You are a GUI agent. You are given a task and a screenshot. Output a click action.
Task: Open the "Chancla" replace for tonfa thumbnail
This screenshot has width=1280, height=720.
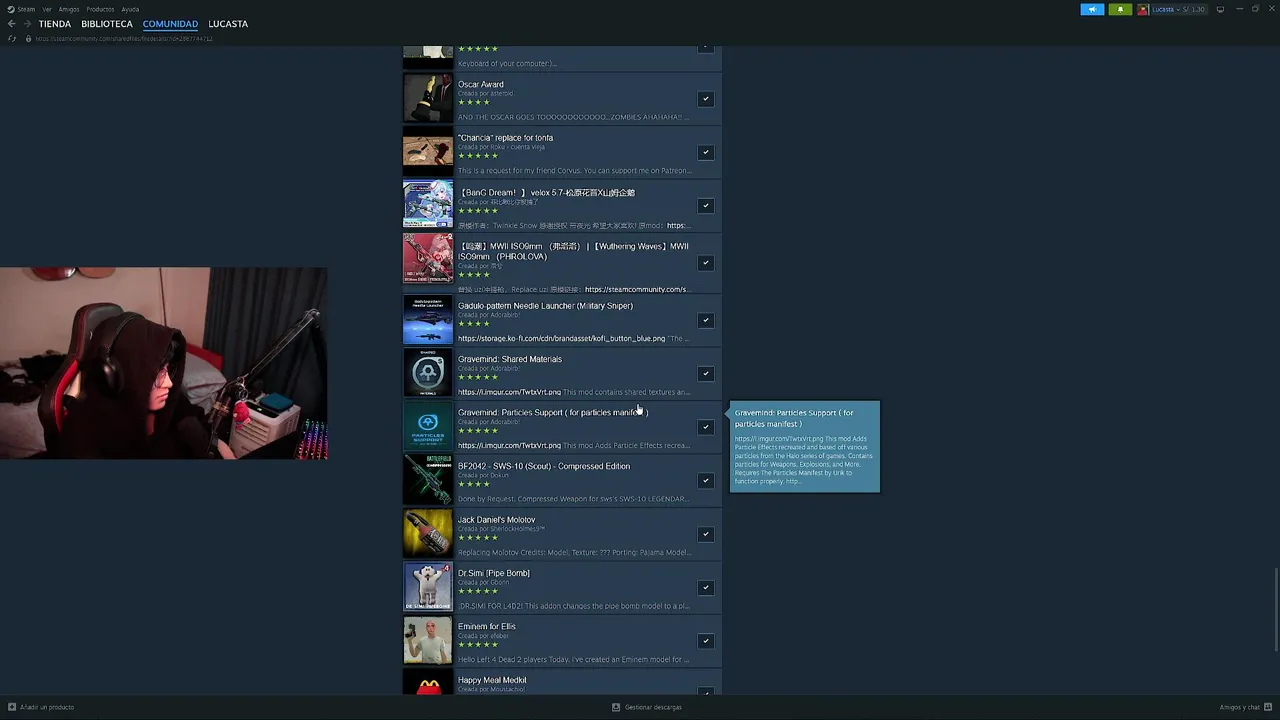428,152
